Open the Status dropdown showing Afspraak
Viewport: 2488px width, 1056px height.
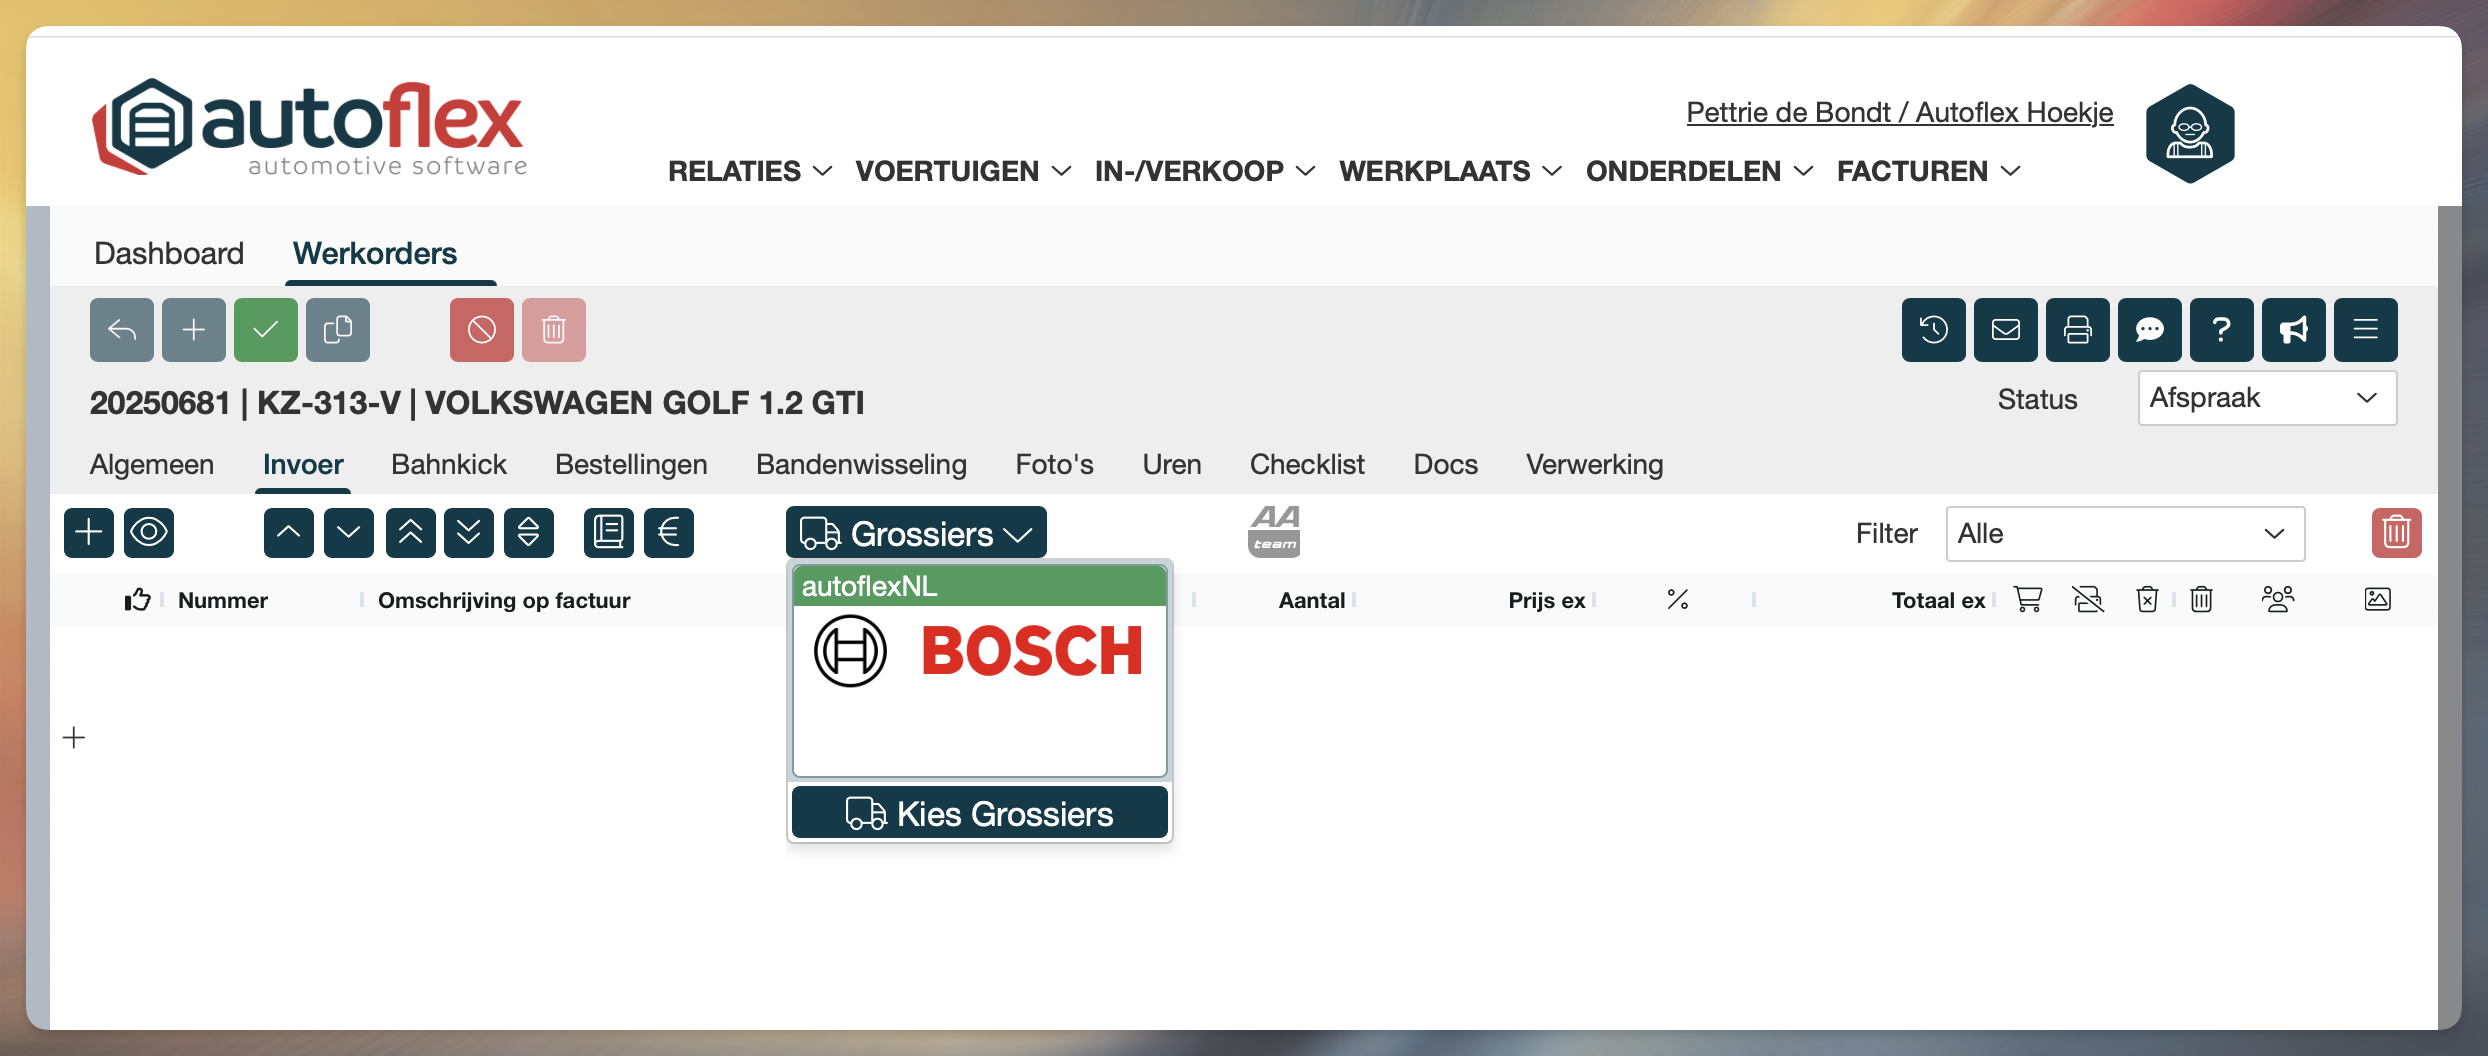2266,398
